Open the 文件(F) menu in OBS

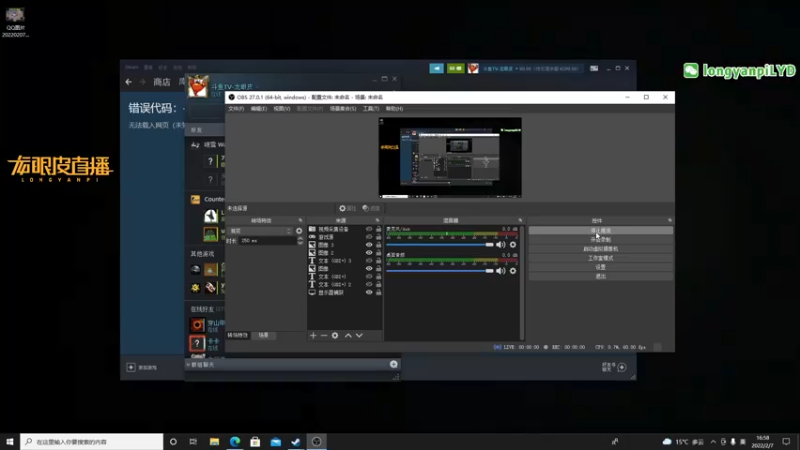point(236,109)
